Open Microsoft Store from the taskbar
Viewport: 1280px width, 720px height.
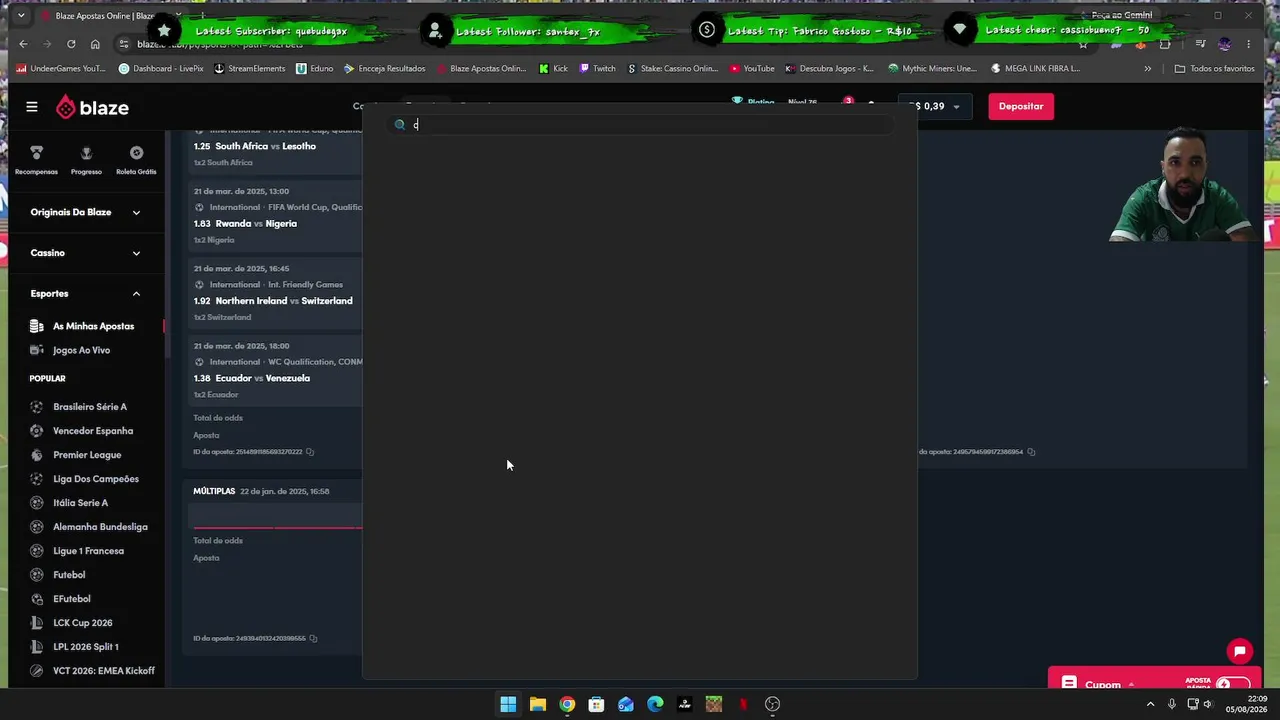596,704
